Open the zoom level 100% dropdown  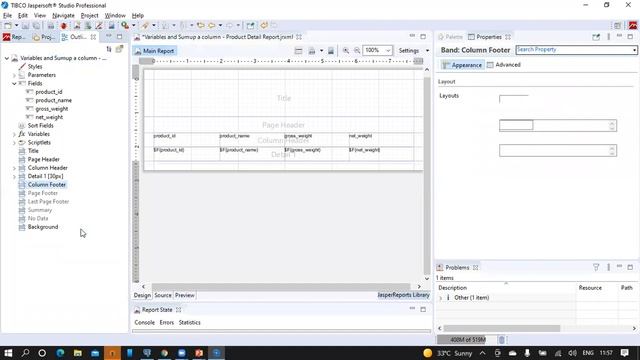coord(388,51)
